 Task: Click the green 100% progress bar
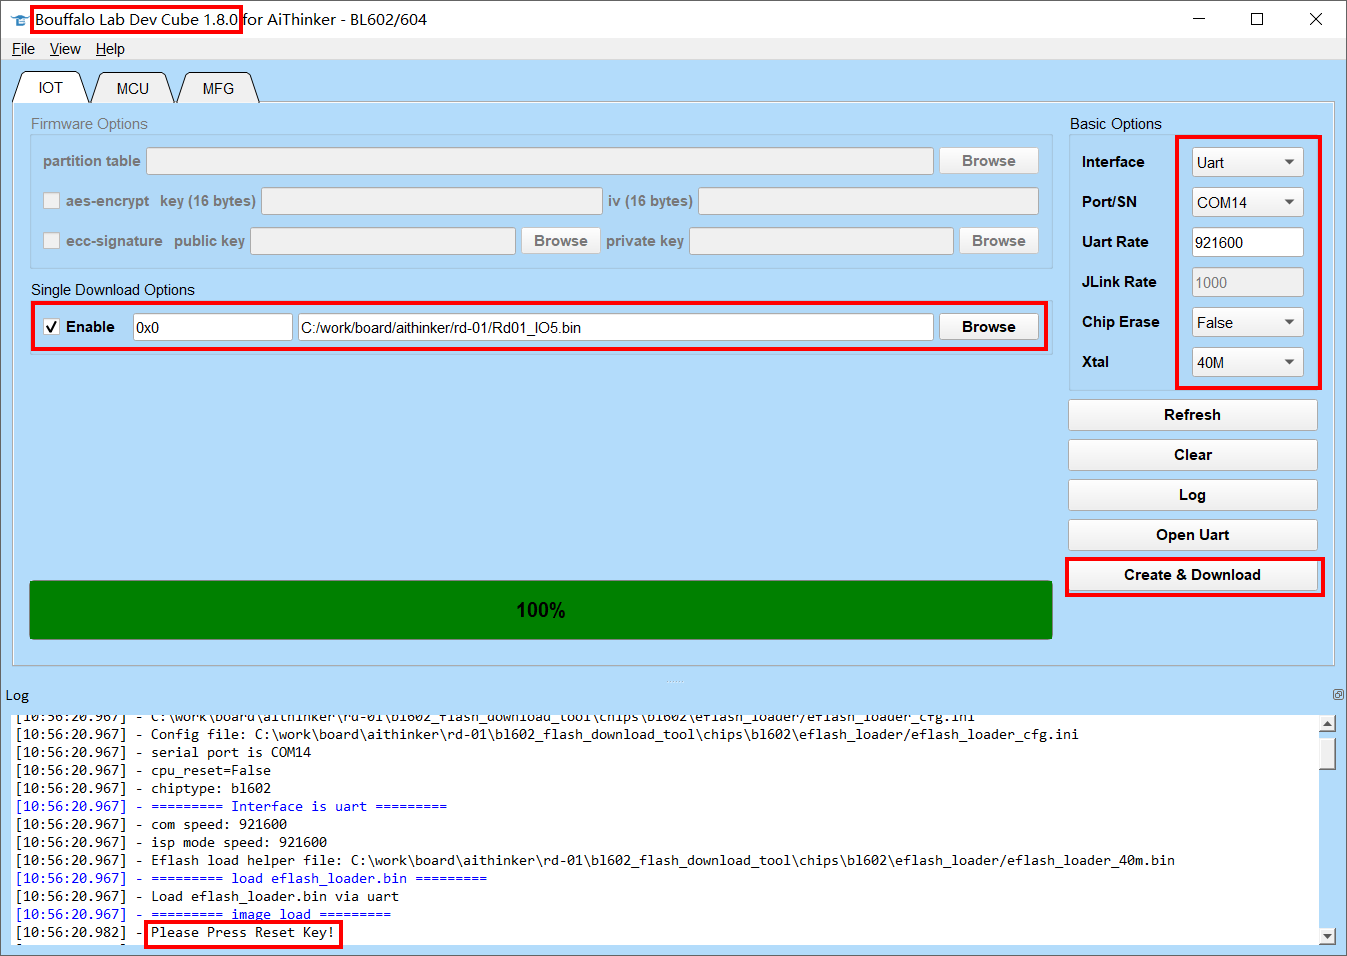(541, 610)
